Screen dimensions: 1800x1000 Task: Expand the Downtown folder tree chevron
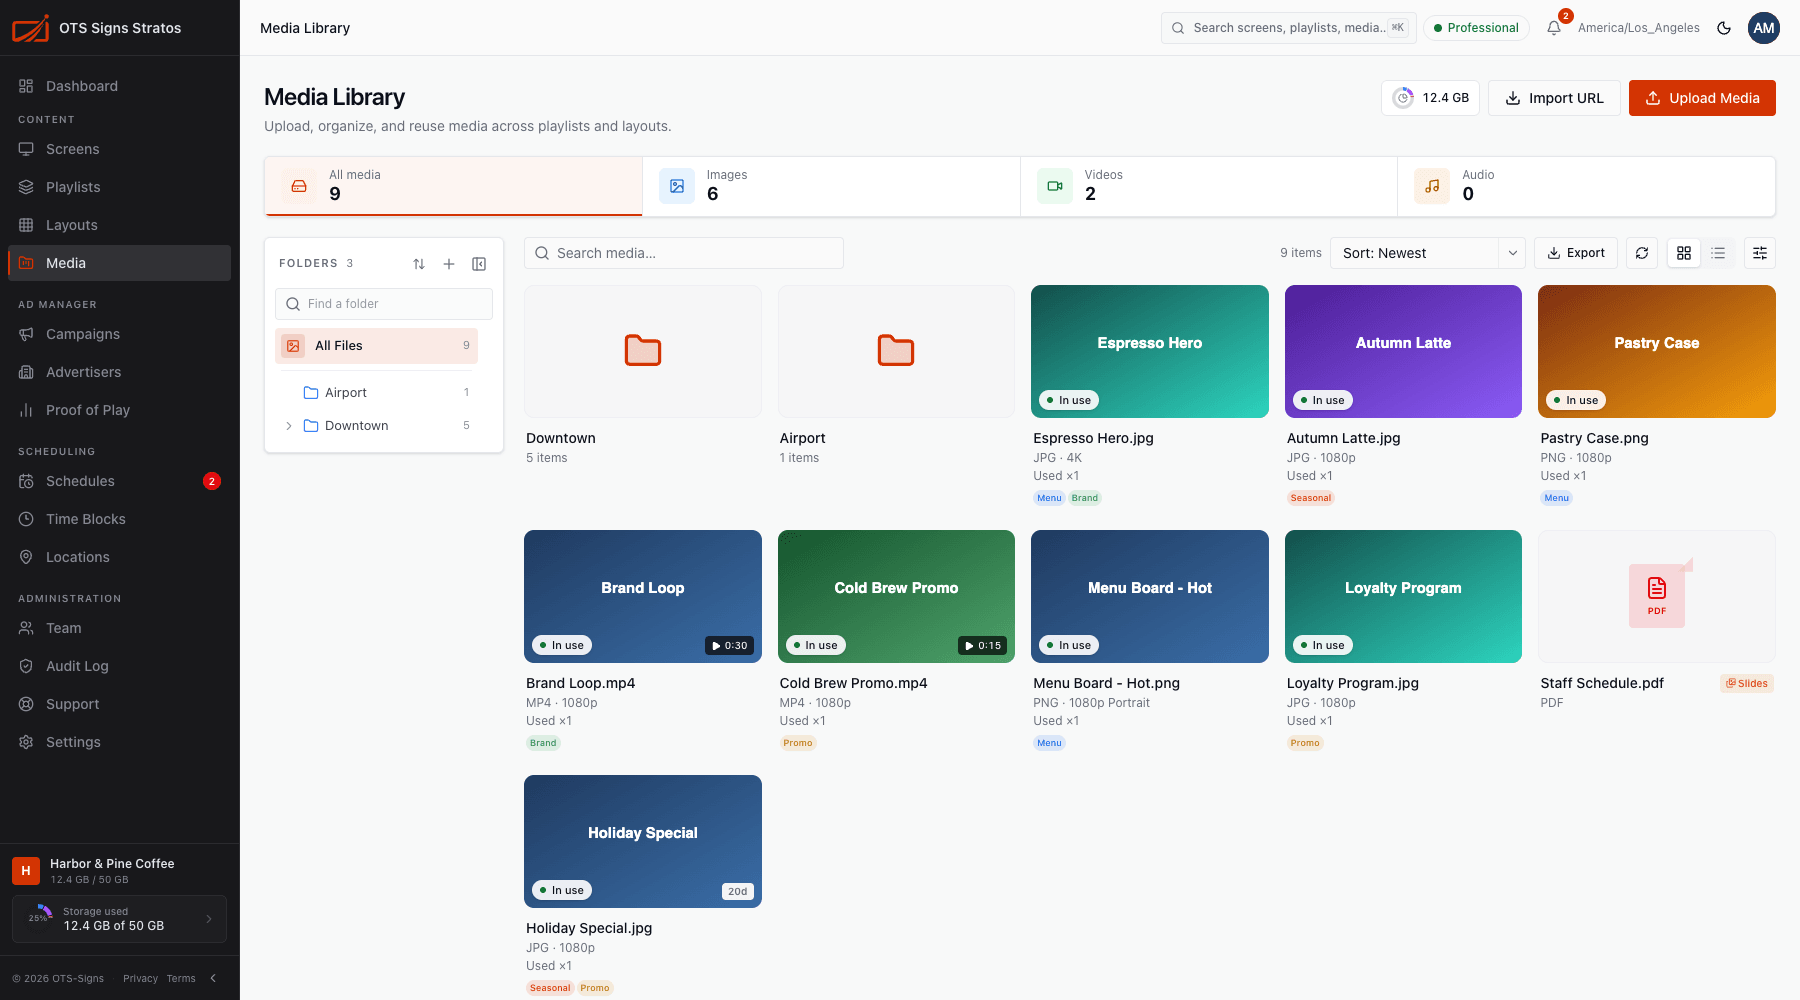tap(289, 426)
